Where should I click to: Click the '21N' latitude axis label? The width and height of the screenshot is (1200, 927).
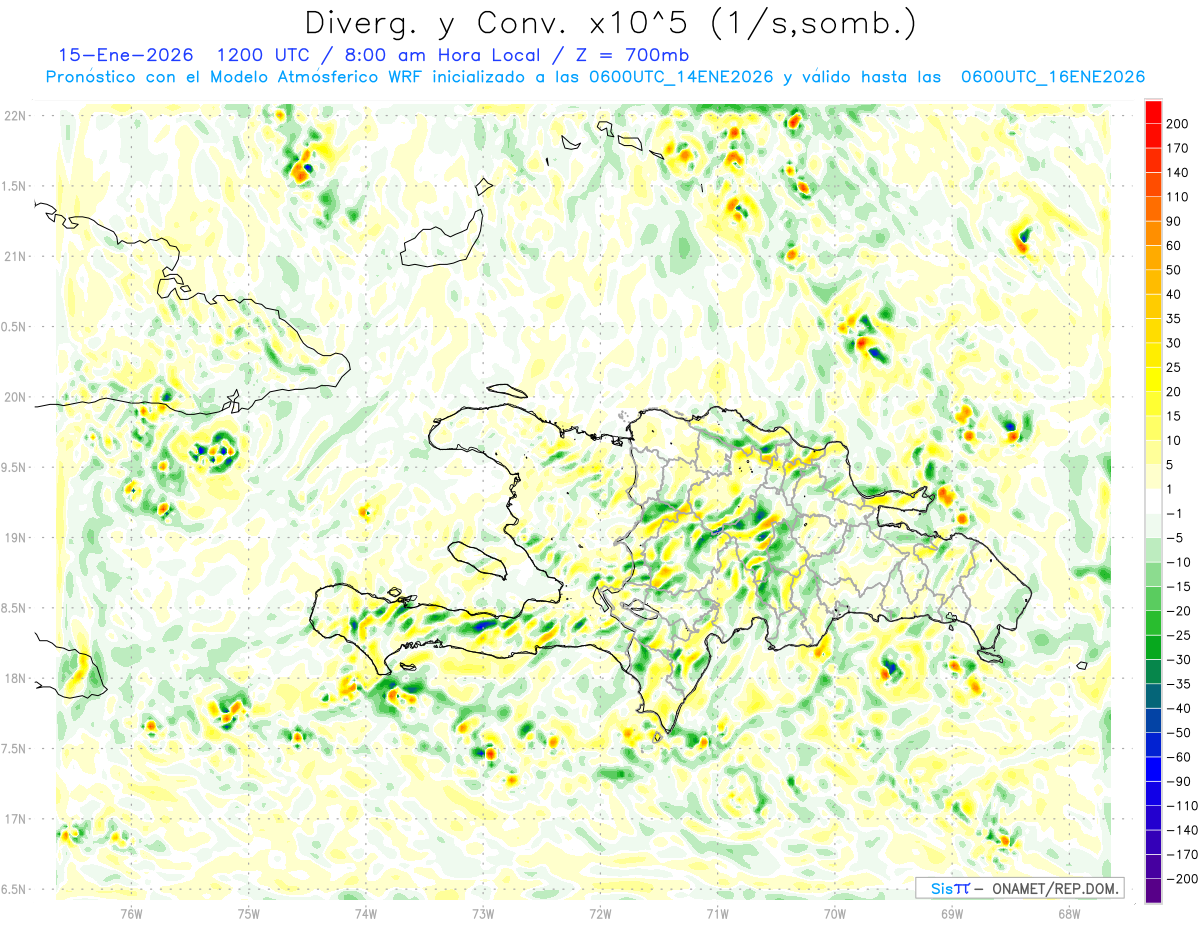(x=15, y=256)
